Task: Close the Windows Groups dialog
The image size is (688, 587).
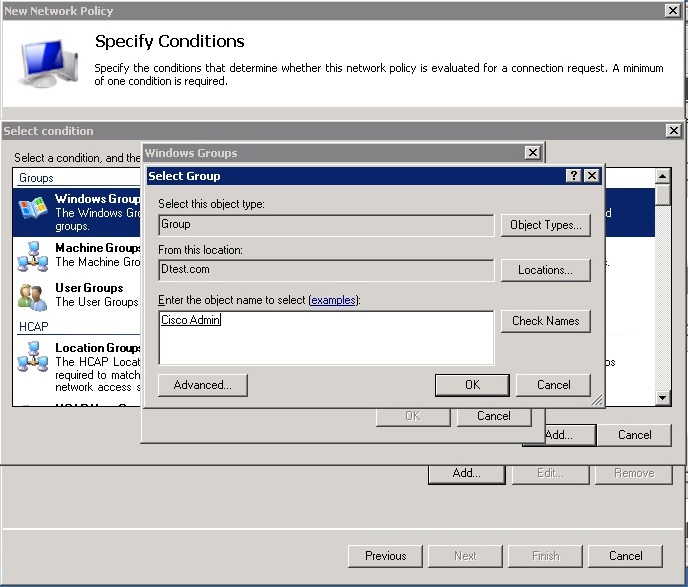Action: [x=533, y=153]
